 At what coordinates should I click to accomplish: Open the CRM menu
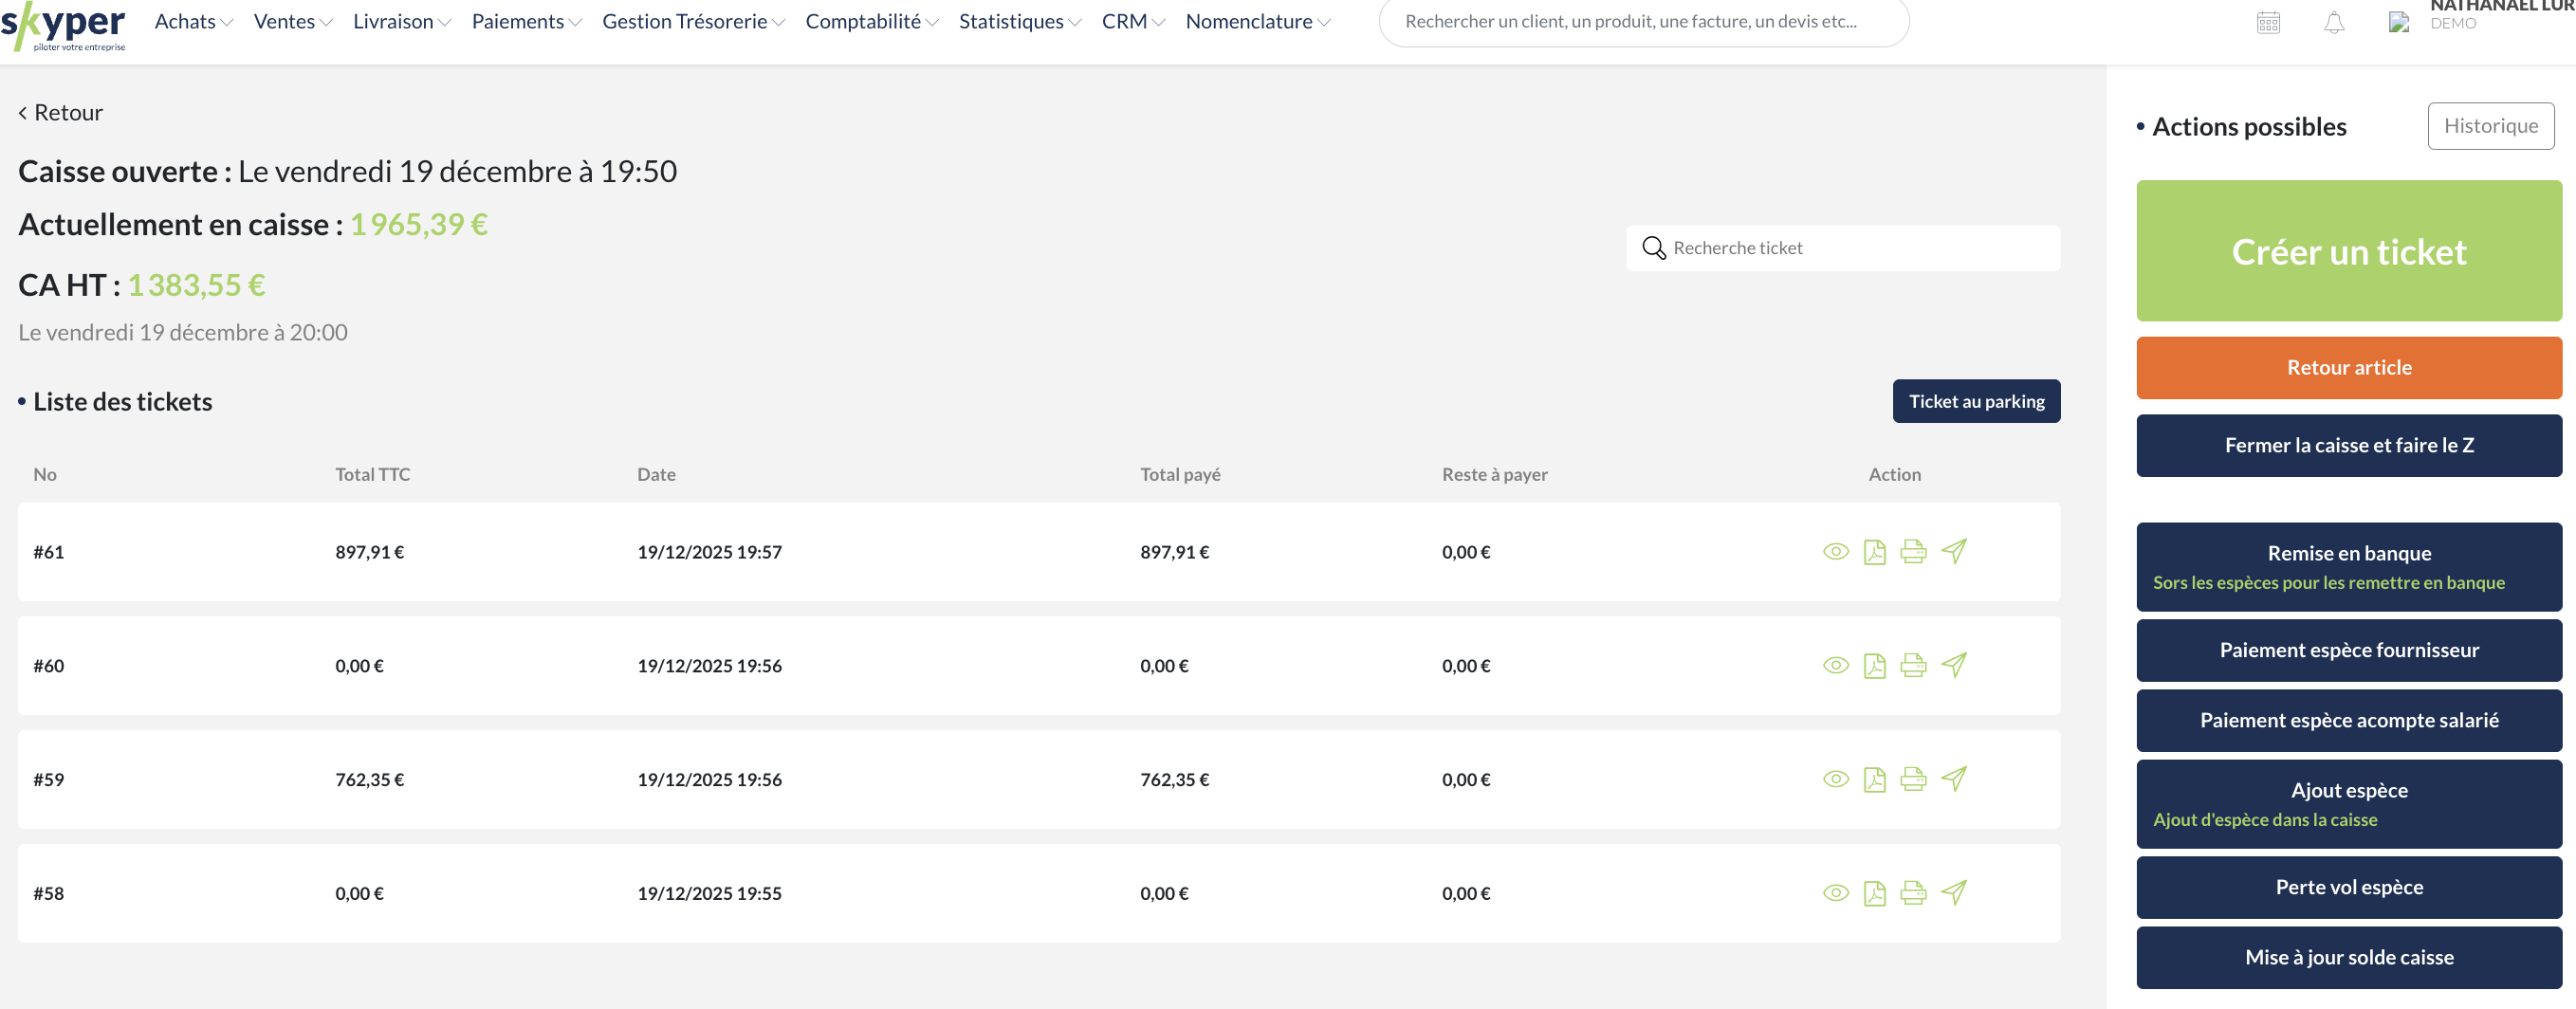(1132, 22)
